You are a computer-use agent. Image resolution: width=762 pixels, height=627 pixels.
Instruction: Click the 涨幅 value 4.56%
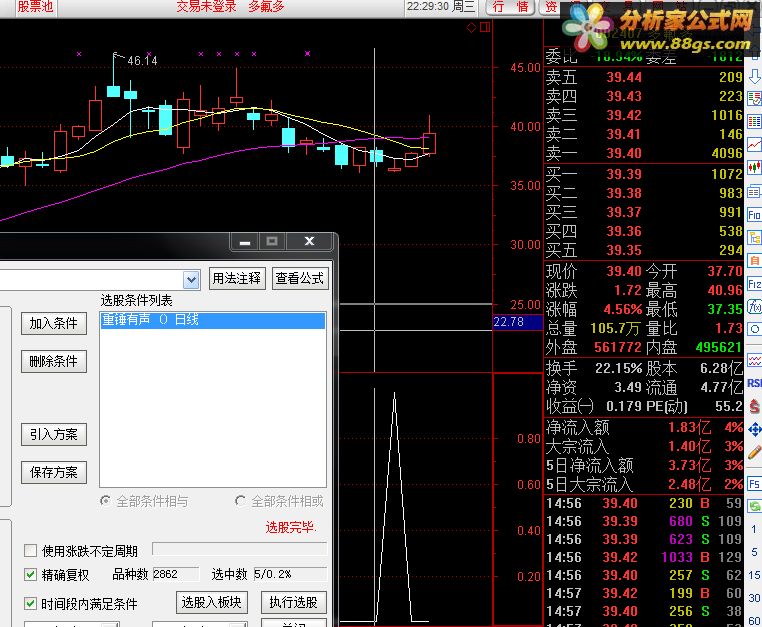pos(623,310)
